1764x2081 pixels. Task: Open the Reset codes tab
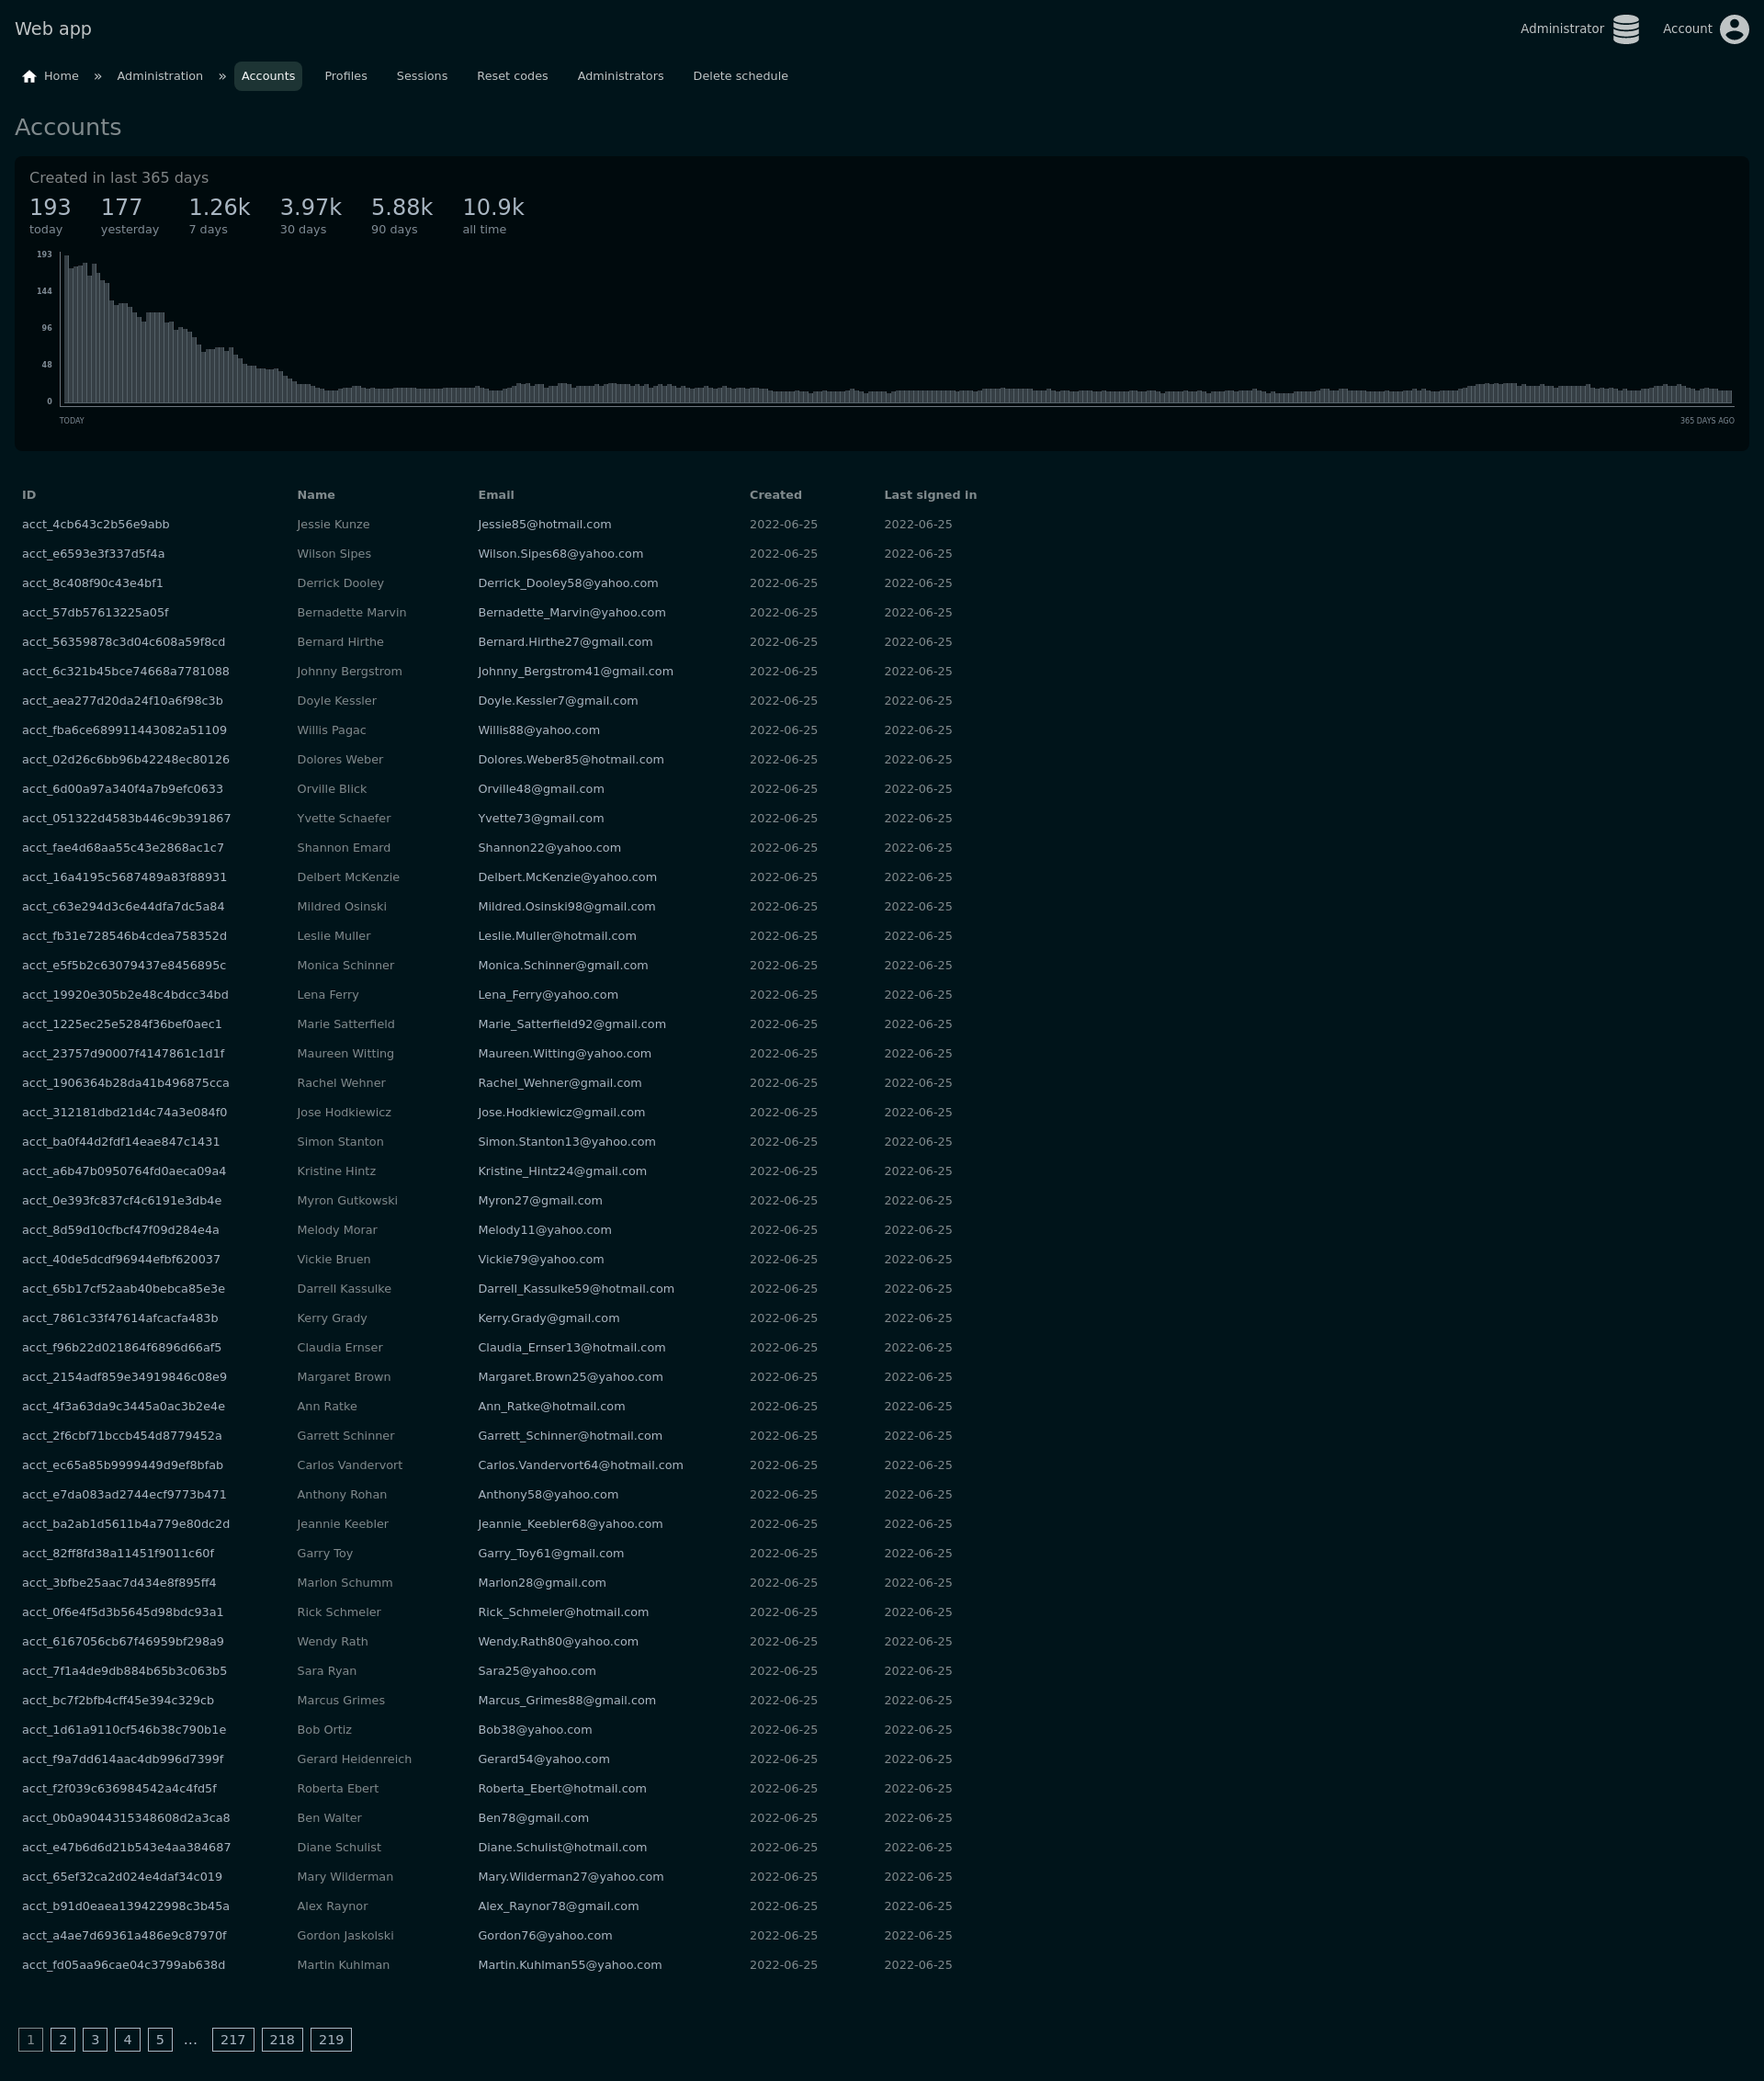coord(512,76)
